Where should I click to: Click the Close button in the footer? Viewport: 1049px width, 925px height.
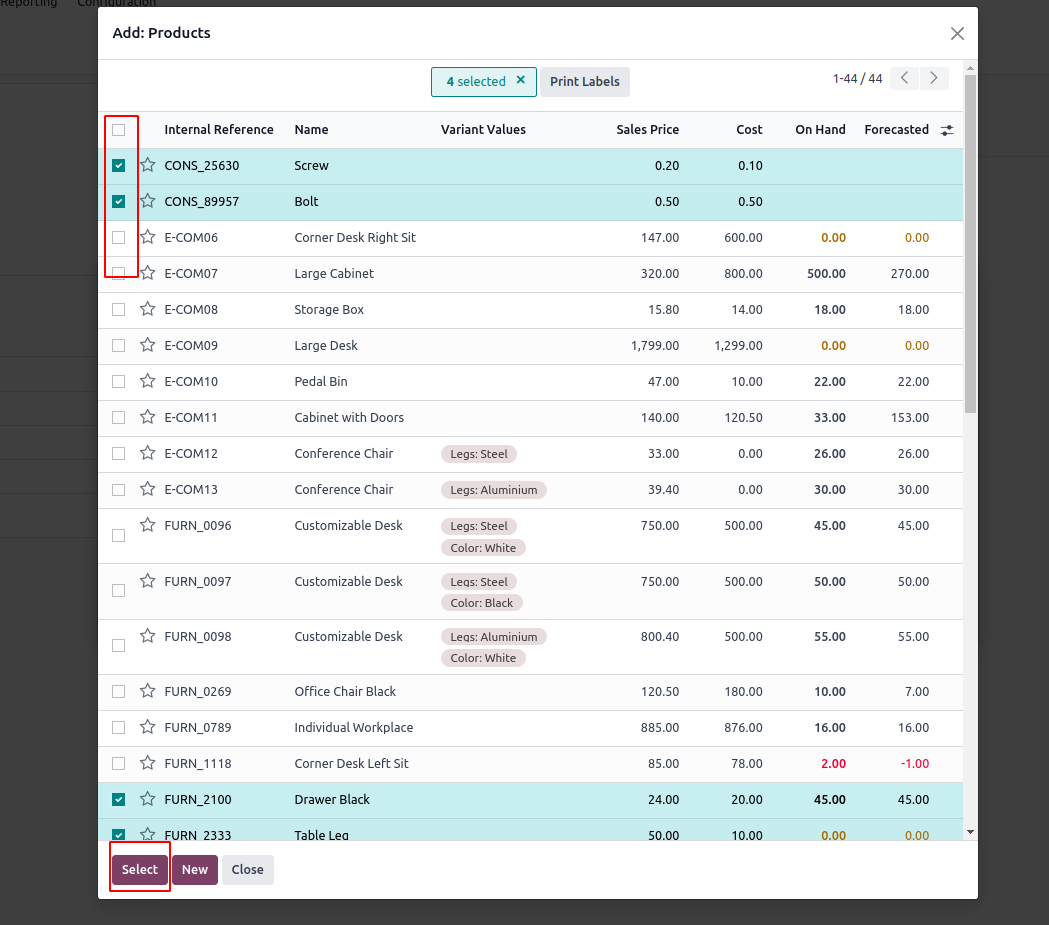point(248,869)
